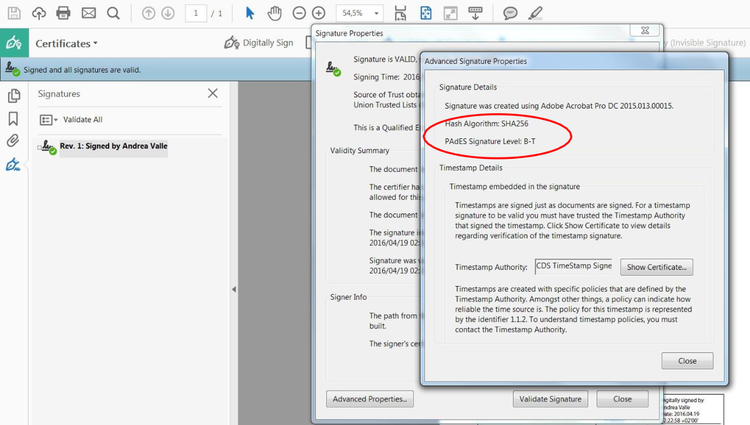Expand the Rev. 1 signature tree node
This screenshot has height=425, width=750.
pos(39,148)
